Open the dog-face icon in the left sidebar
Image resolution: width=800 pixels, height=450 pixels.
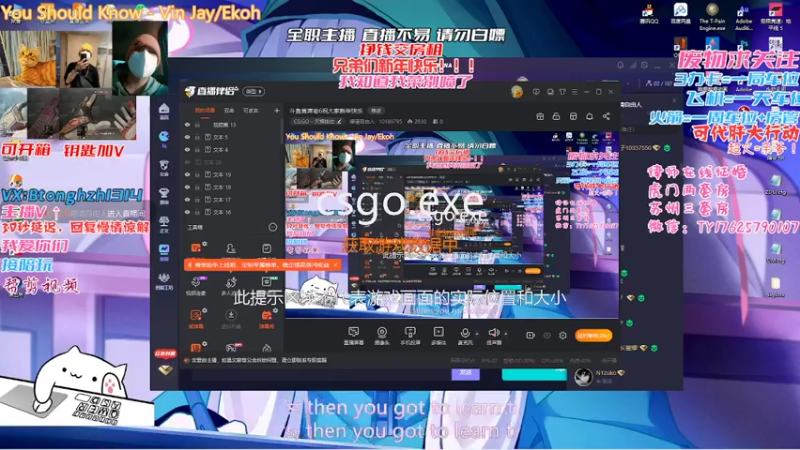point(164,164)
